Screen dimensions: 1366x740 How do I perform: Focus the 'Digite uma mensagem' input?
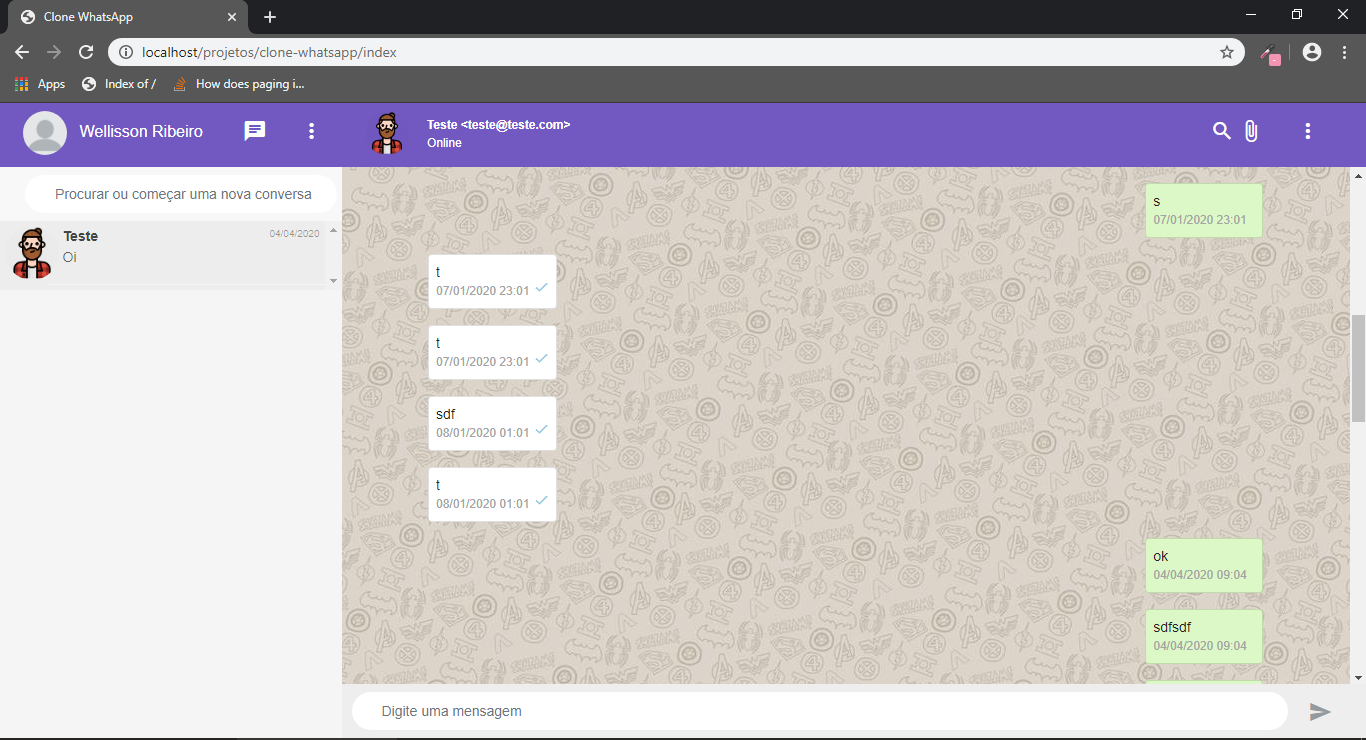[x=820, y=711]
